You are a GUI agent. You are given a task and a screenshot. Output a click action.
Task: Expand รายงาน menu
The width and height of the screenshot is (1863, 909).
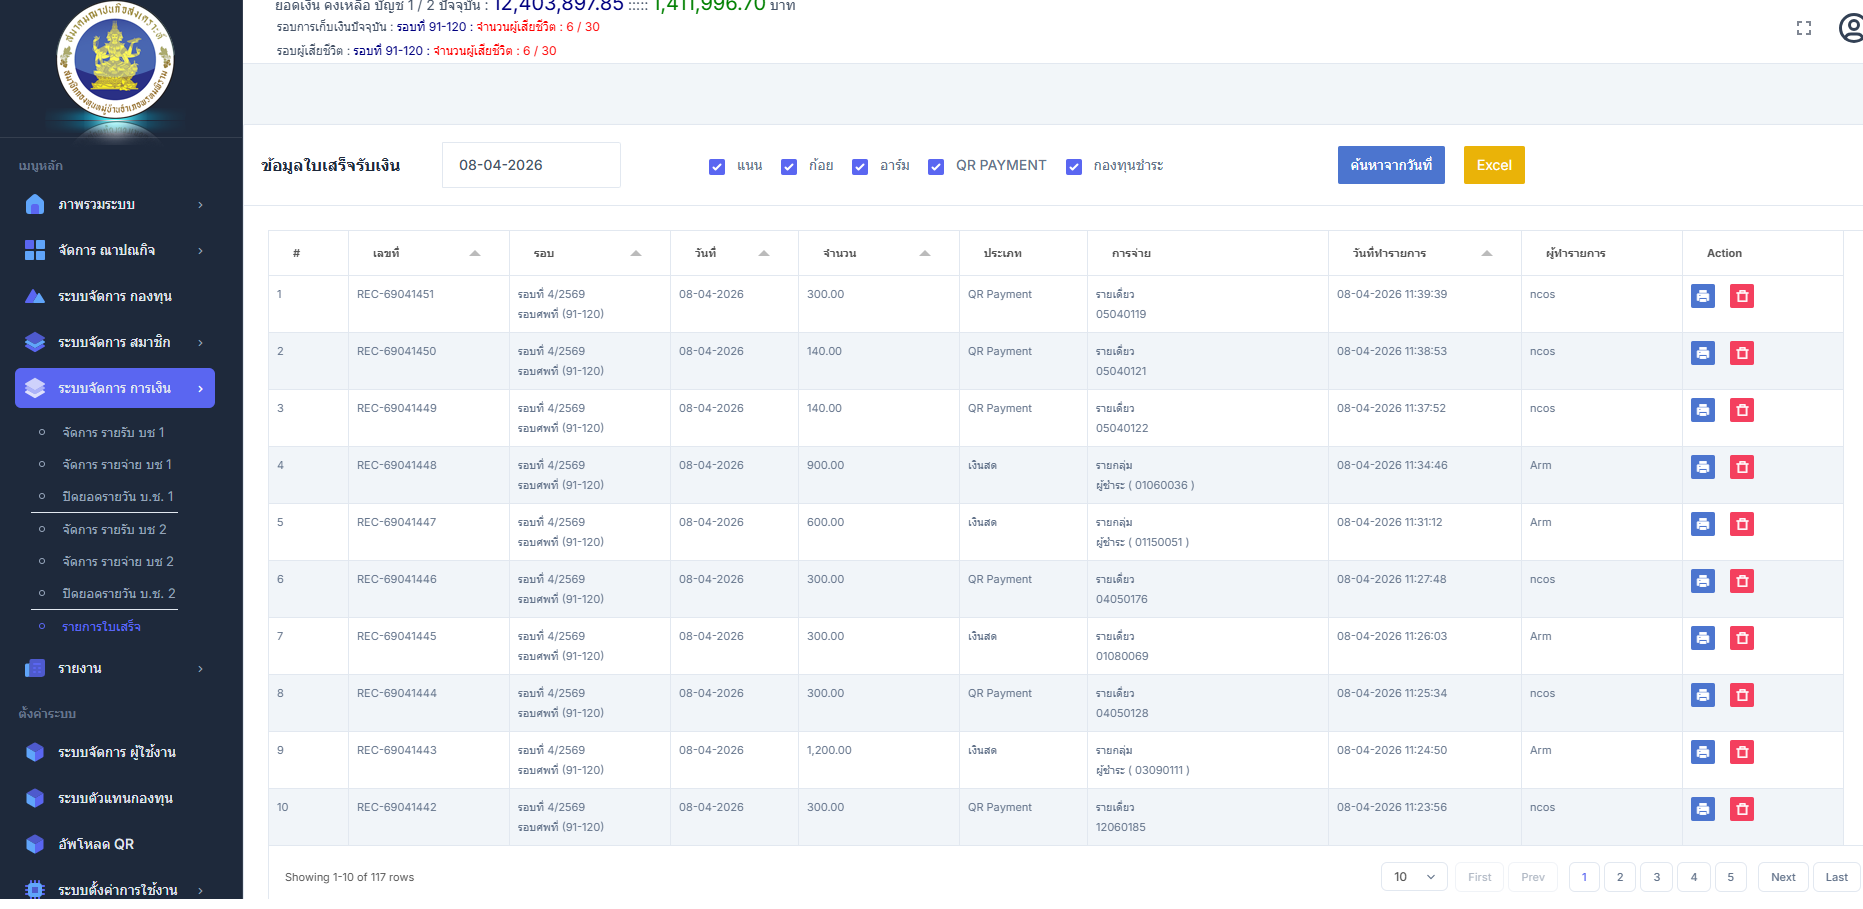[x=115, y=668]
